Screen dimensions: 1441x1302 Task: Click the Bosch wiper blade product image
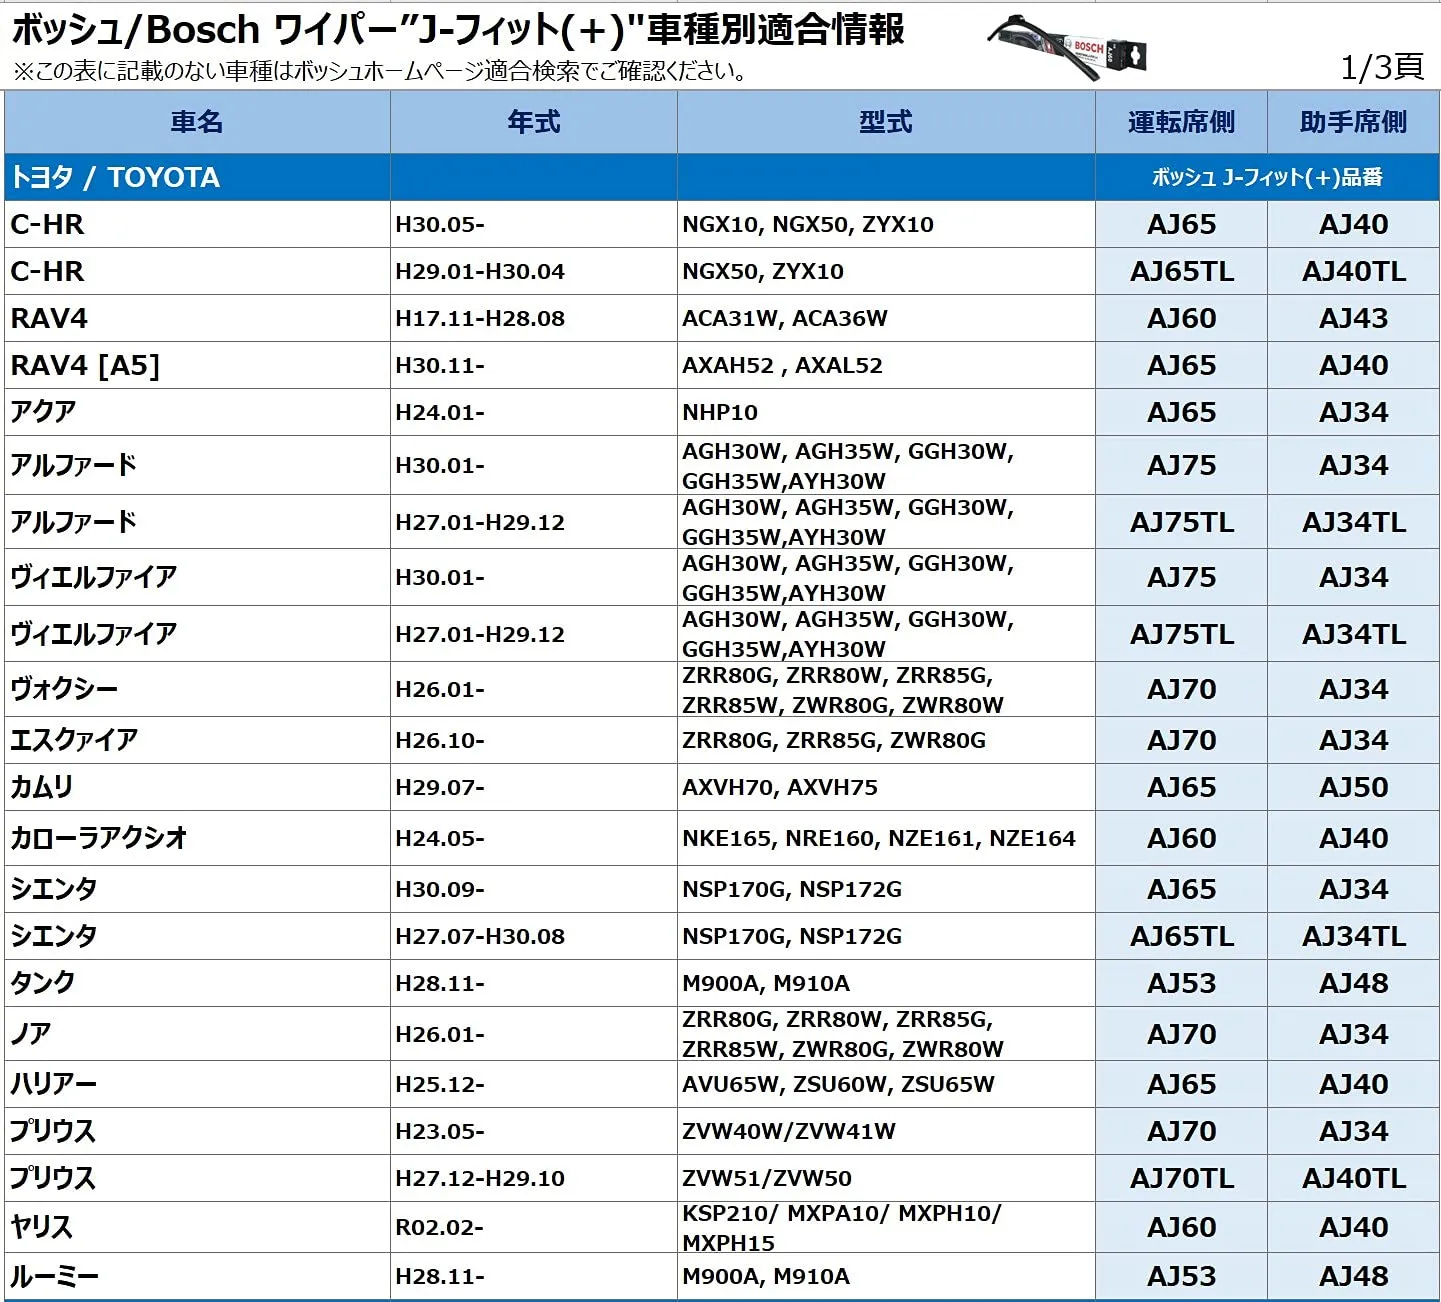pos(1068,47)
